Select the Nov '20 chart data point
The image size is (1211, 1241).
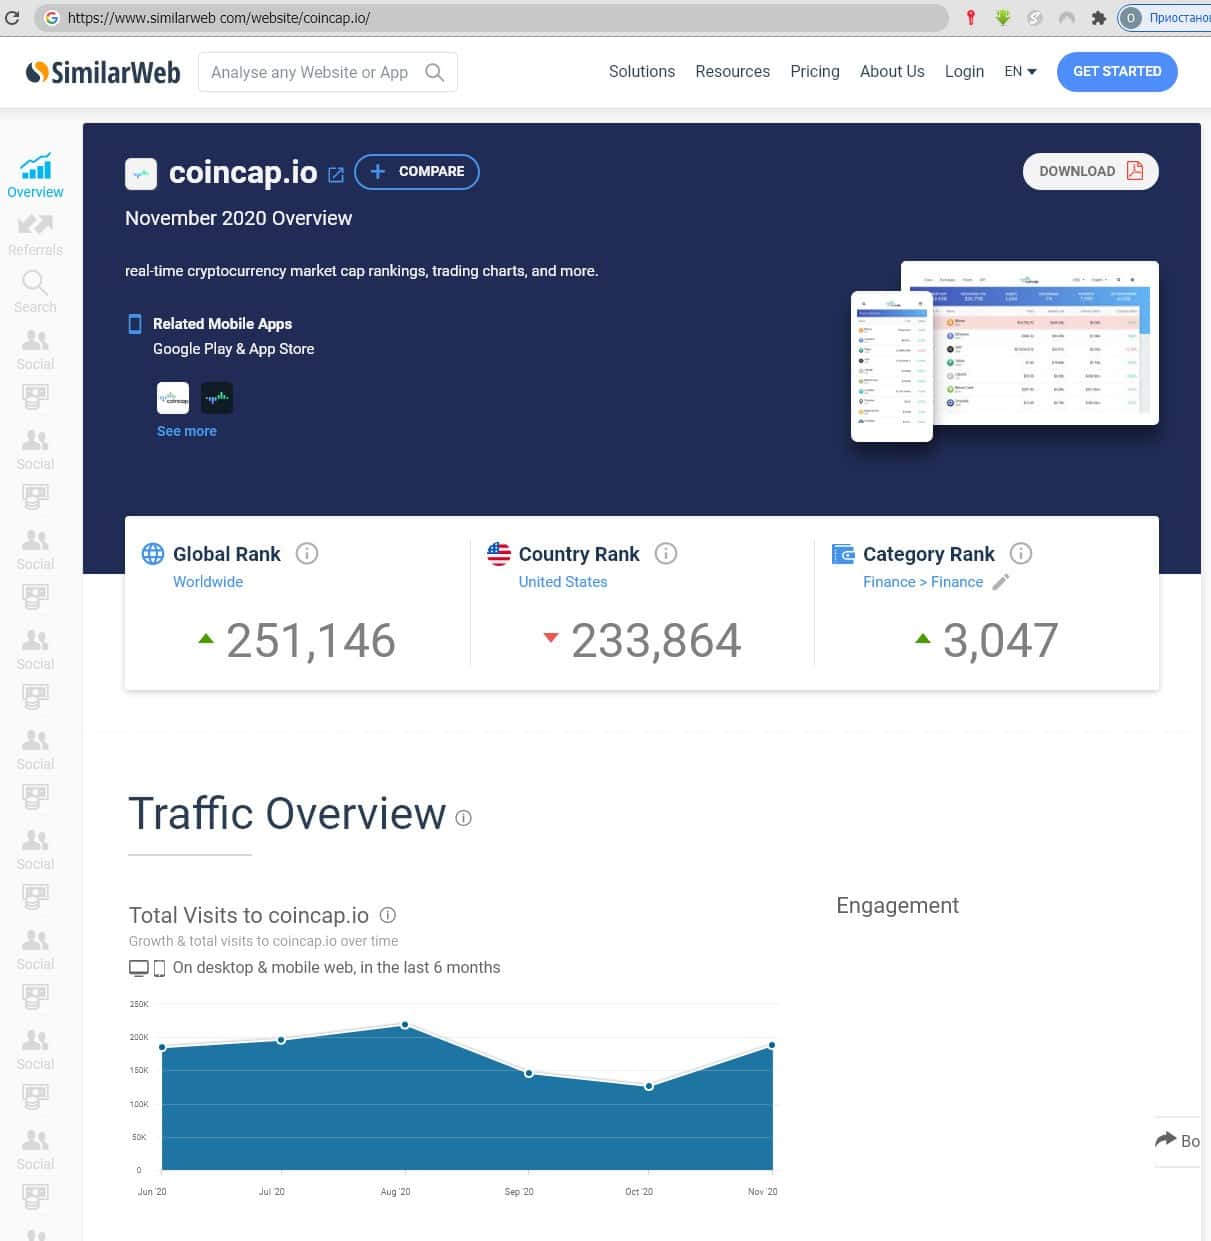(772, 1046)
